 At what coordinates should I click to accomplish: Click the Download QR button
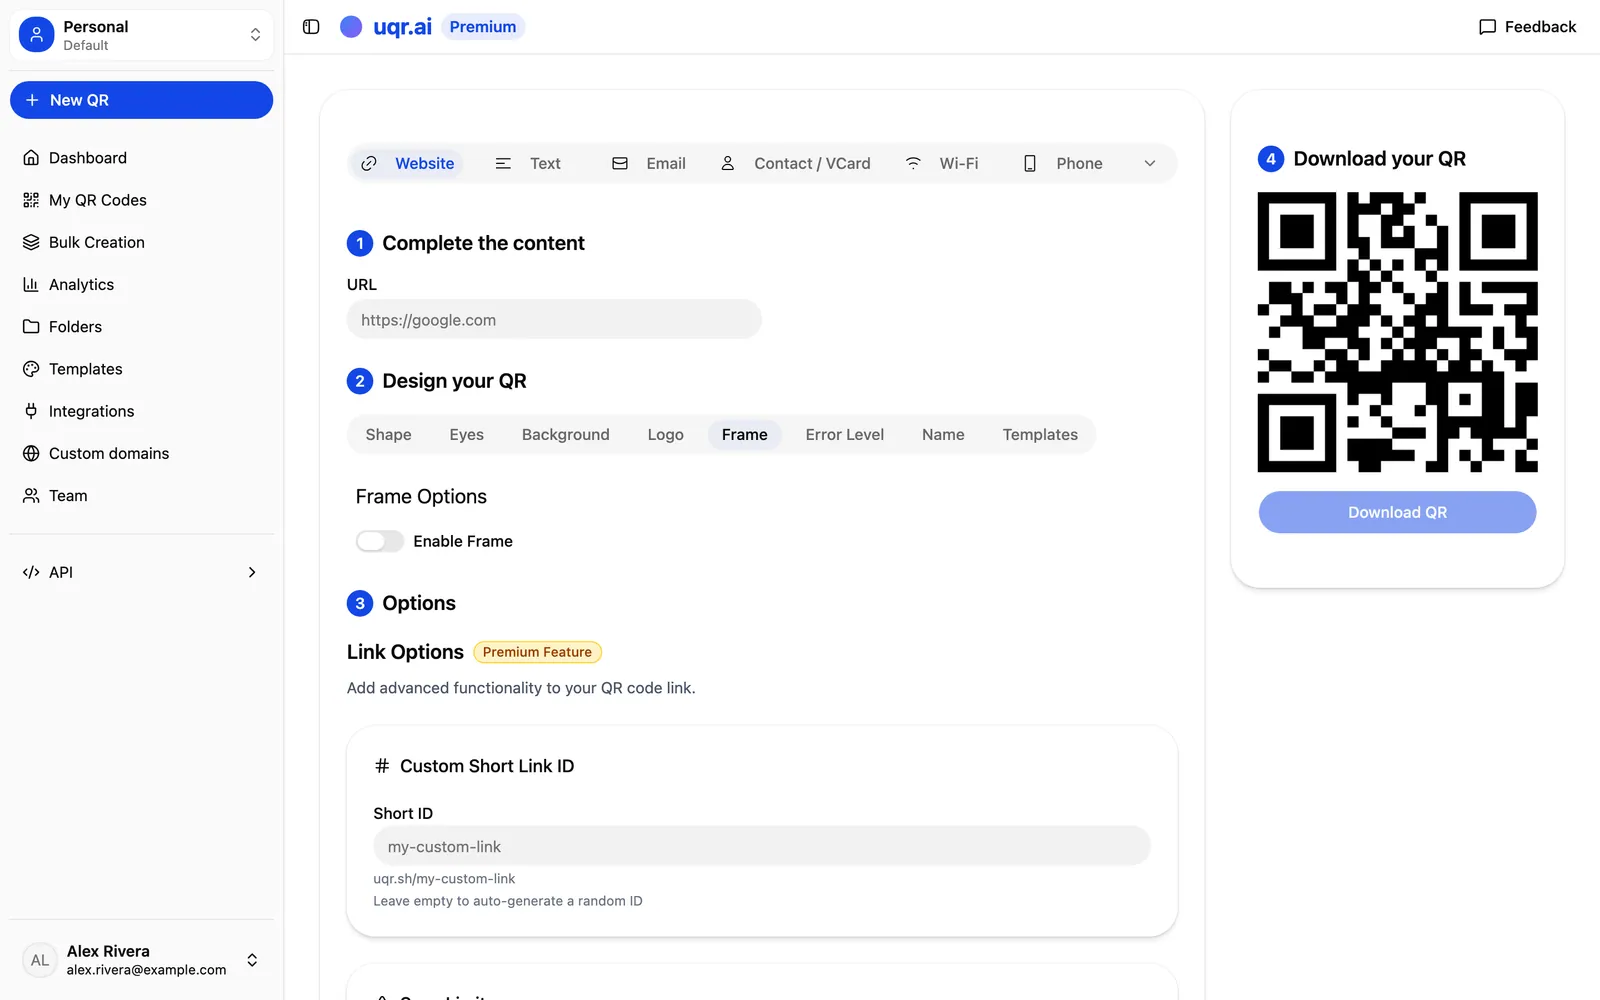[1397, 512]
